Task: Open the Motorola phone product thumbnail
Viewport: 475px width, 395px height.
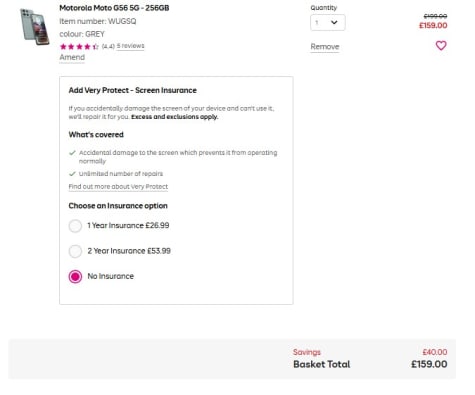Action: 34,27
